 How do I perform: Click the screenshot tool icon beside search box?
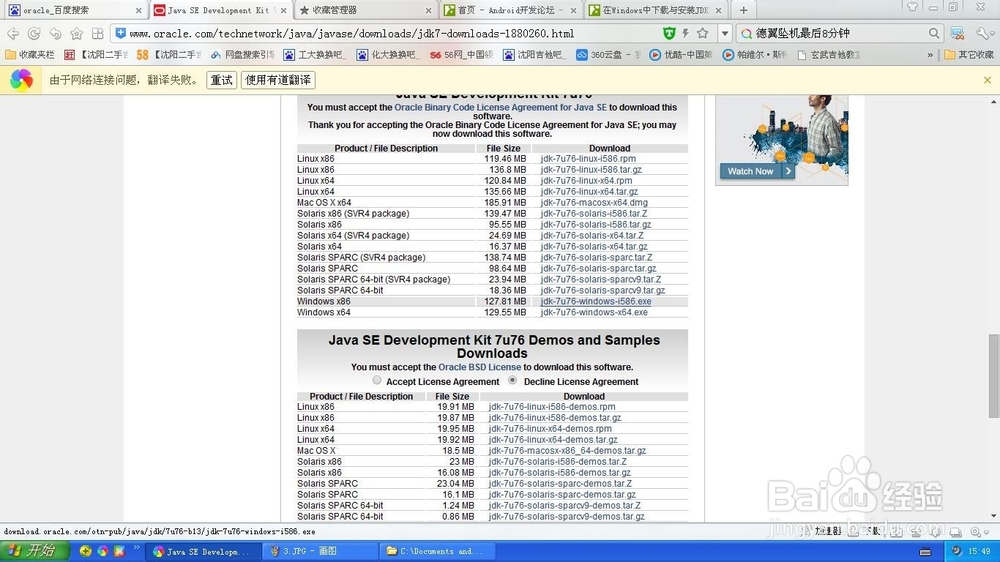(957, 33)
